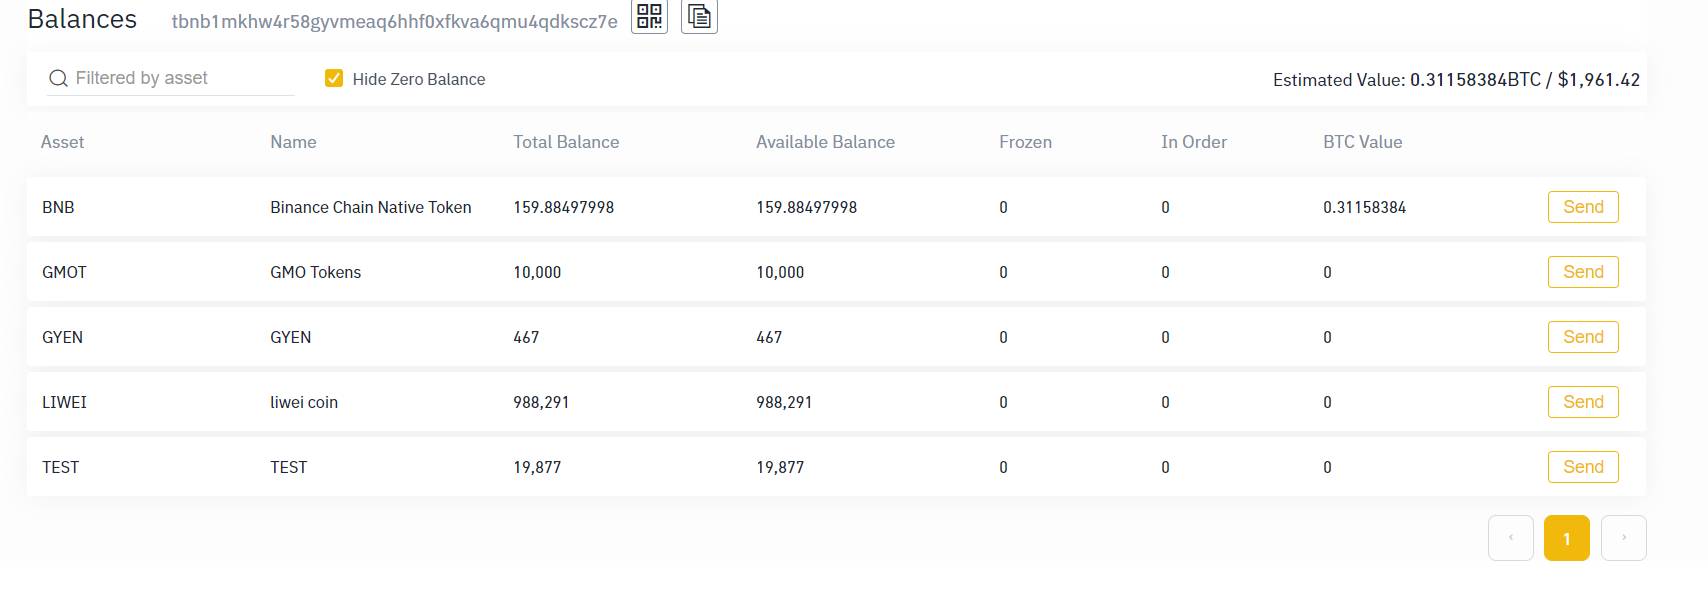Click the search magnifier icon
The height and width of the screenshot is (590, 1708).
point(59,78)
